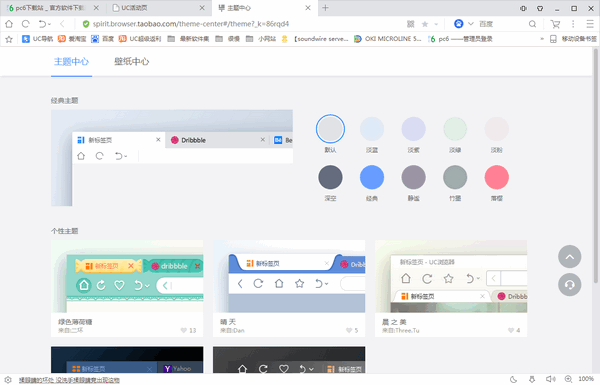Open the 百度 bookmark in bookmarks bar
Viewport: 600px width, 385px height.
tap(102, 39)
